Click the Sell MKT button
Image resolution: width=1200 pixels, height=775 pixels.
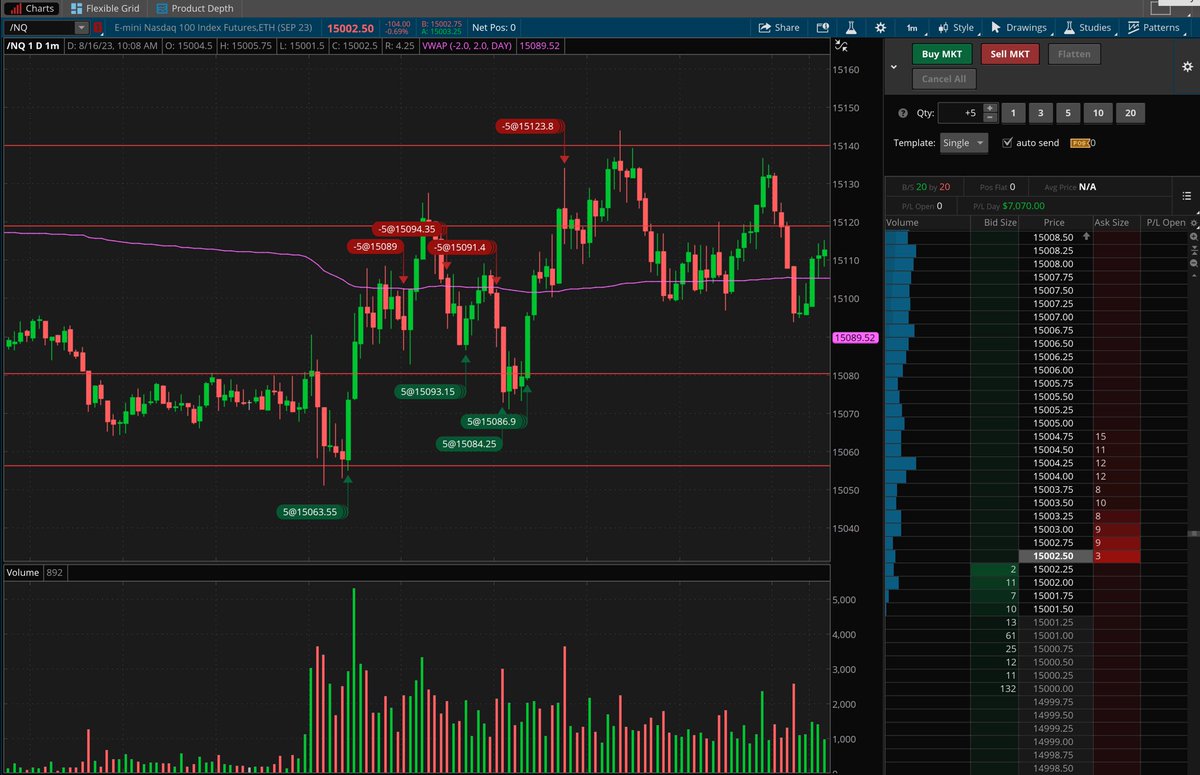tap(1010, 54)
